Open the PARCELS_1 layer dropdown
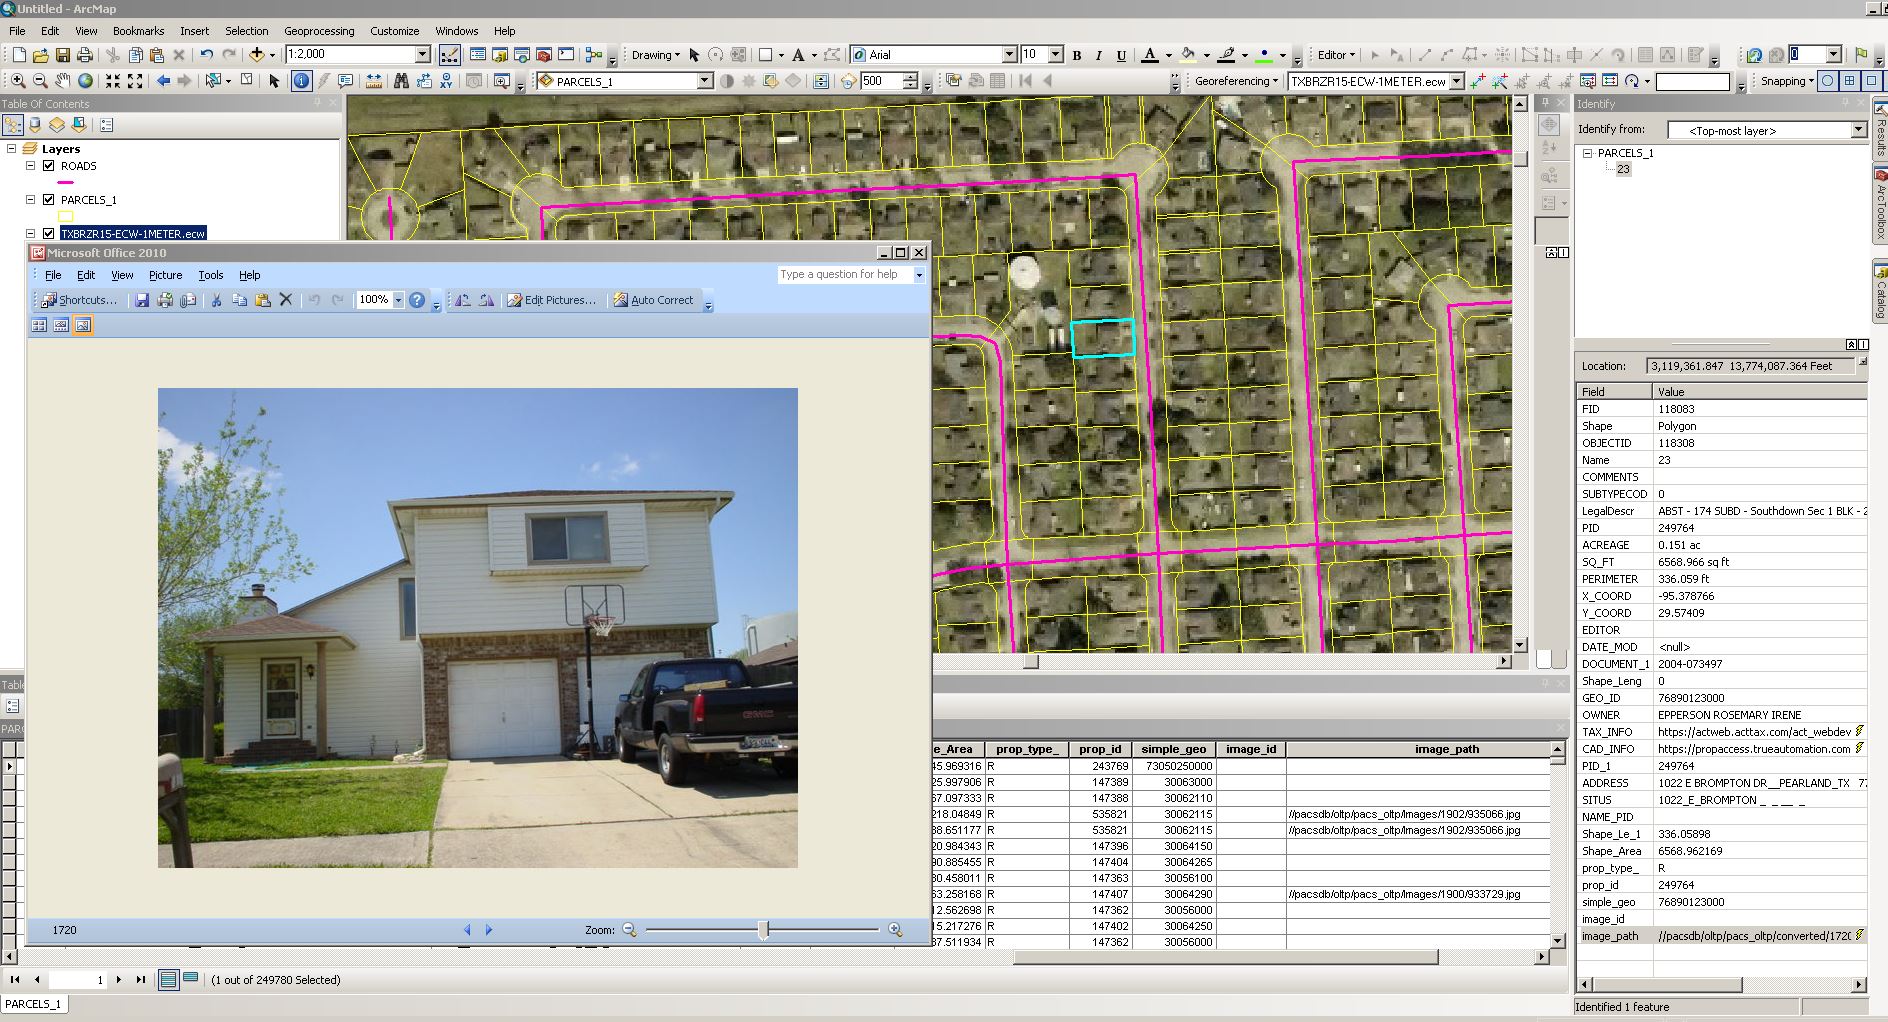1888x1022 pixels. [704, 81]
